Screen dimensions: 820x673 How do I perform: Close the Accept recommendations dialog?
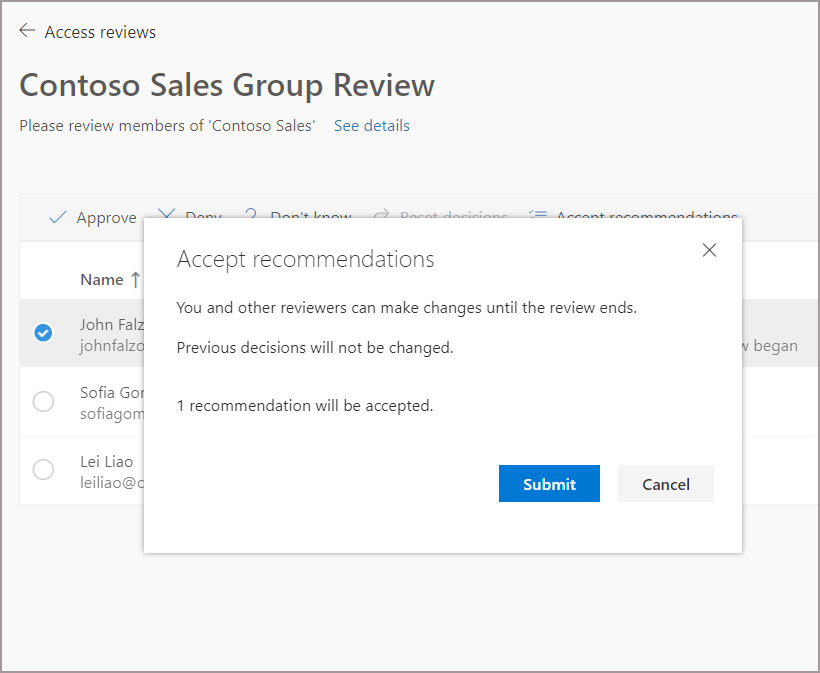pyautogui.click(x=709, y=250)
